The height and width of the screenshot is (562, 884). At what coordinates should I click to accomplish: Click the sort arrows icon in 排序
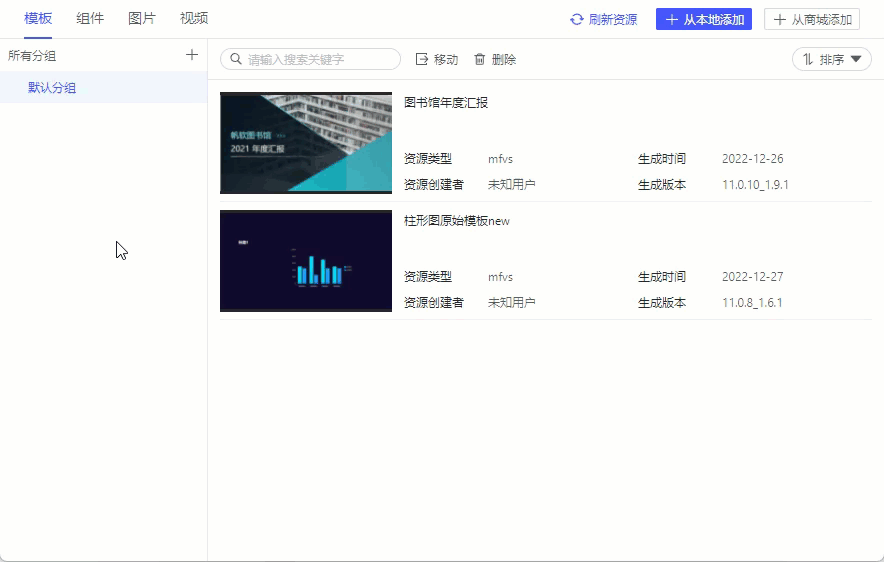pyautogui.click(x=808, y=59)
